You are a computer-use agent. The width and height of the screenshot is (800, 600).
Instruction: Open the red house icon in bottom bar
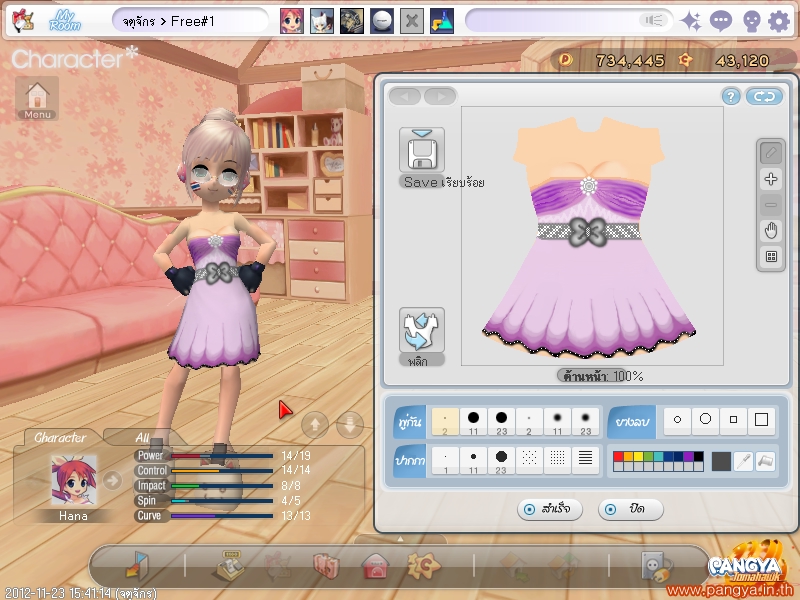[375, 566]
